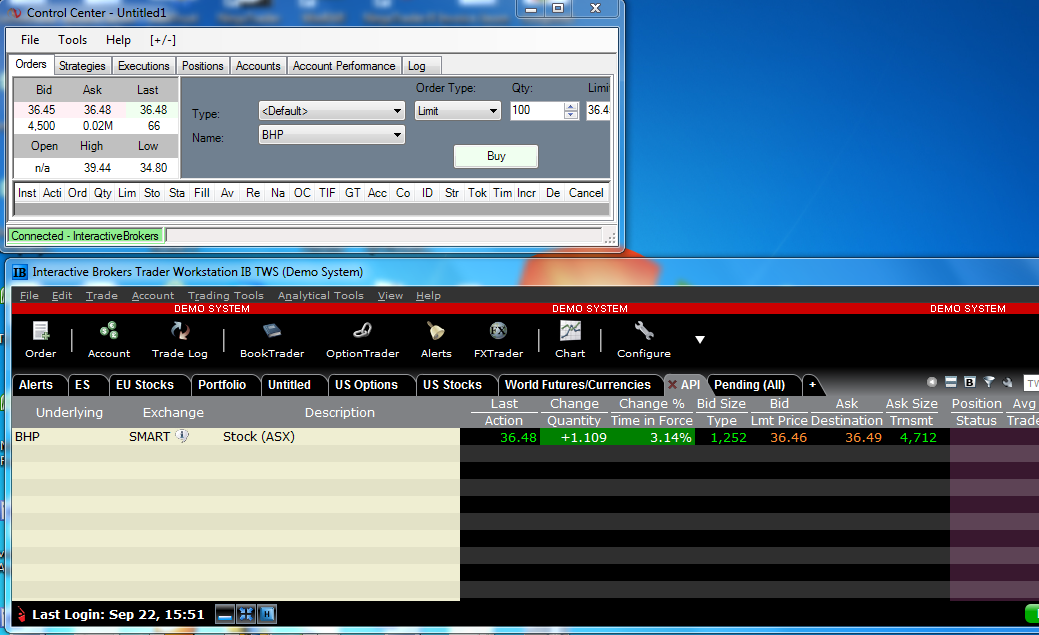Click the info icon beside SMART exchange

pyautogui.click(x=182, y=436)
